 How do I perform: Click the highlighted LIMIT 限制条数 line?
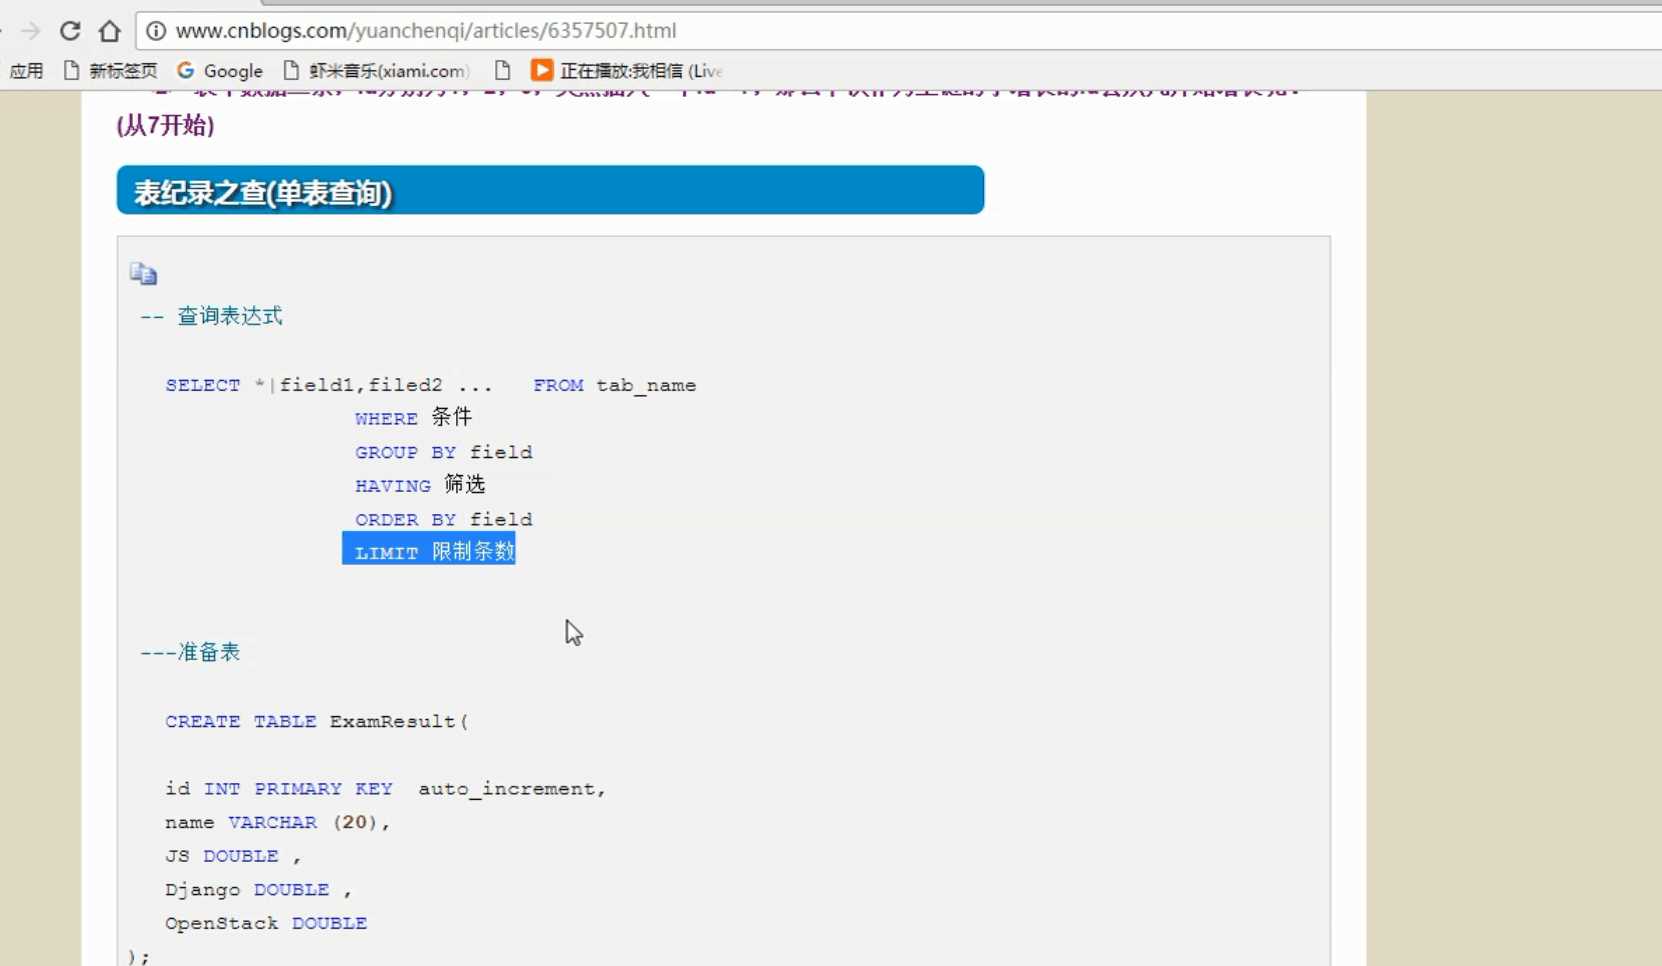point(429,549)
